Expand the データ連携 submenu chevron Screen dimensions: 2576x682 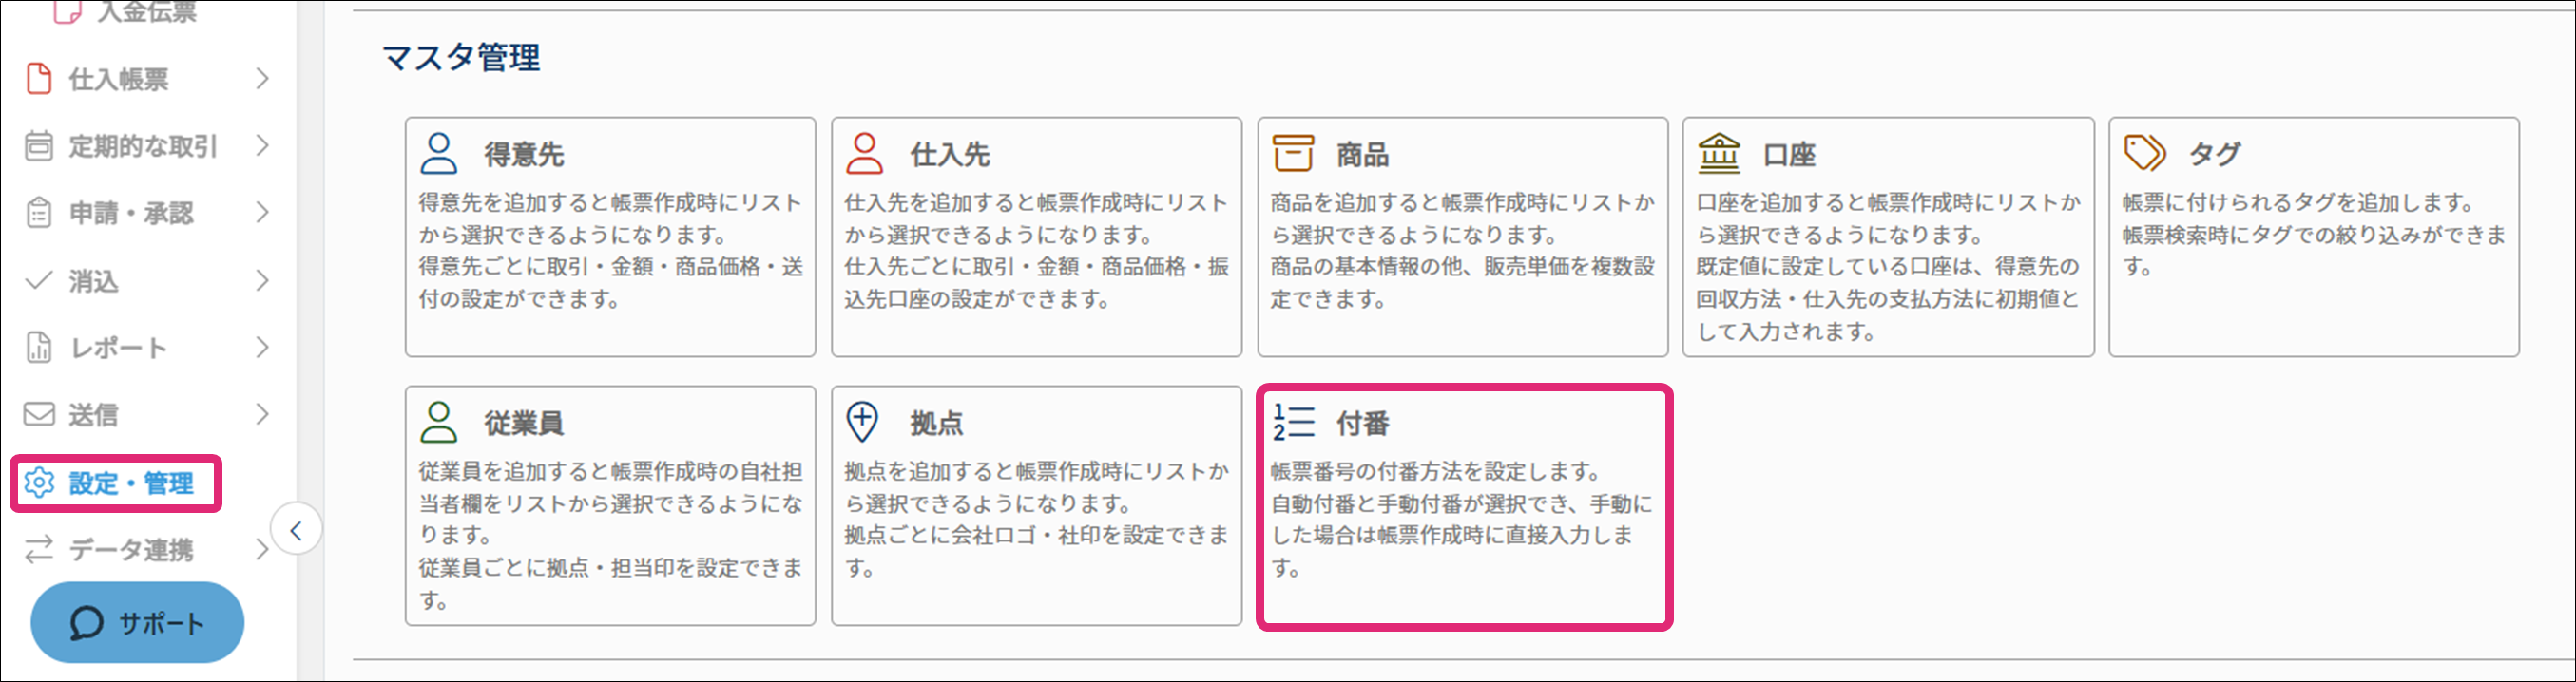(262, 549)
